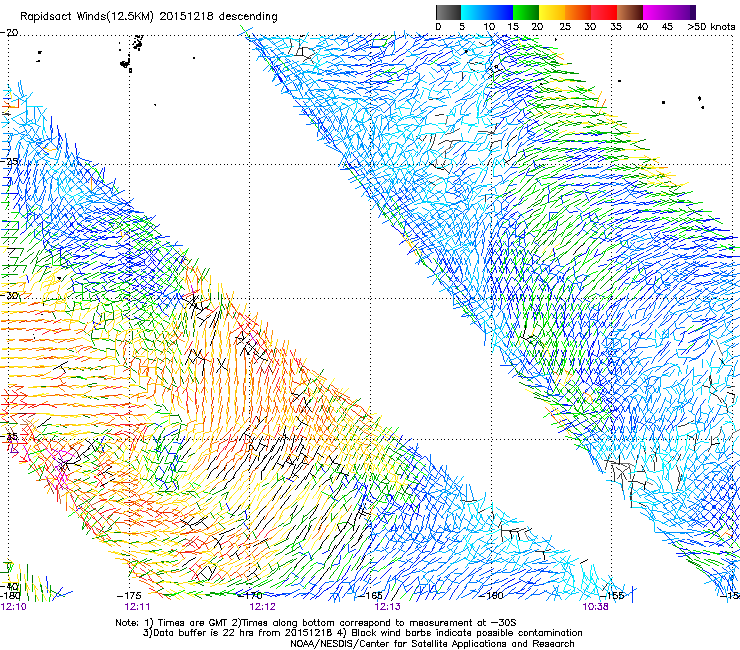Click the -25 latitude label on left axis

[x=9, y=161]
